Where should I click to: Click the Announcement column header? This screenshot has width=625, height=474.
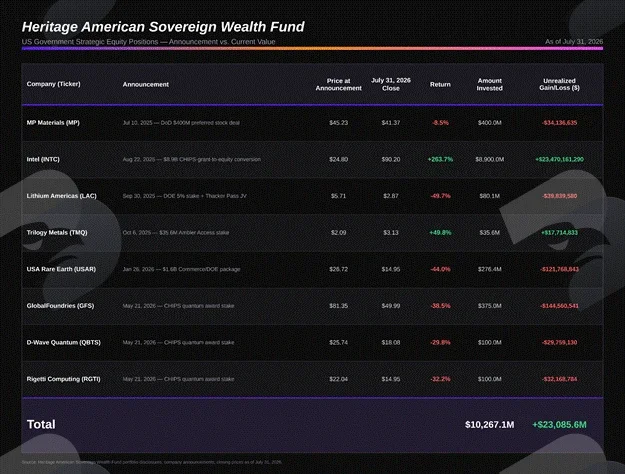tap(145, 85)
